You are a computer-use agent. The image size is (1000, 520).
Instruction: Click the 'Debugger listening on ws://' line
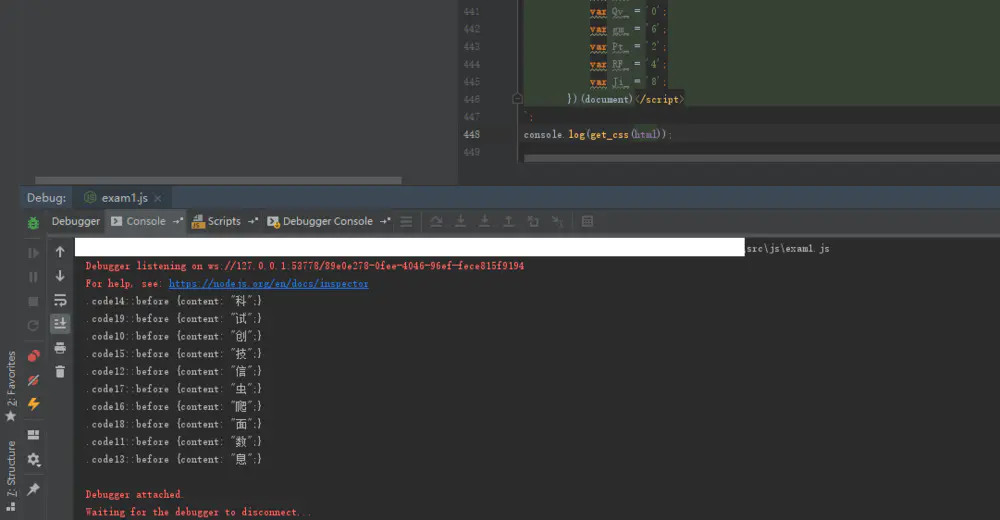click(305, 266)
